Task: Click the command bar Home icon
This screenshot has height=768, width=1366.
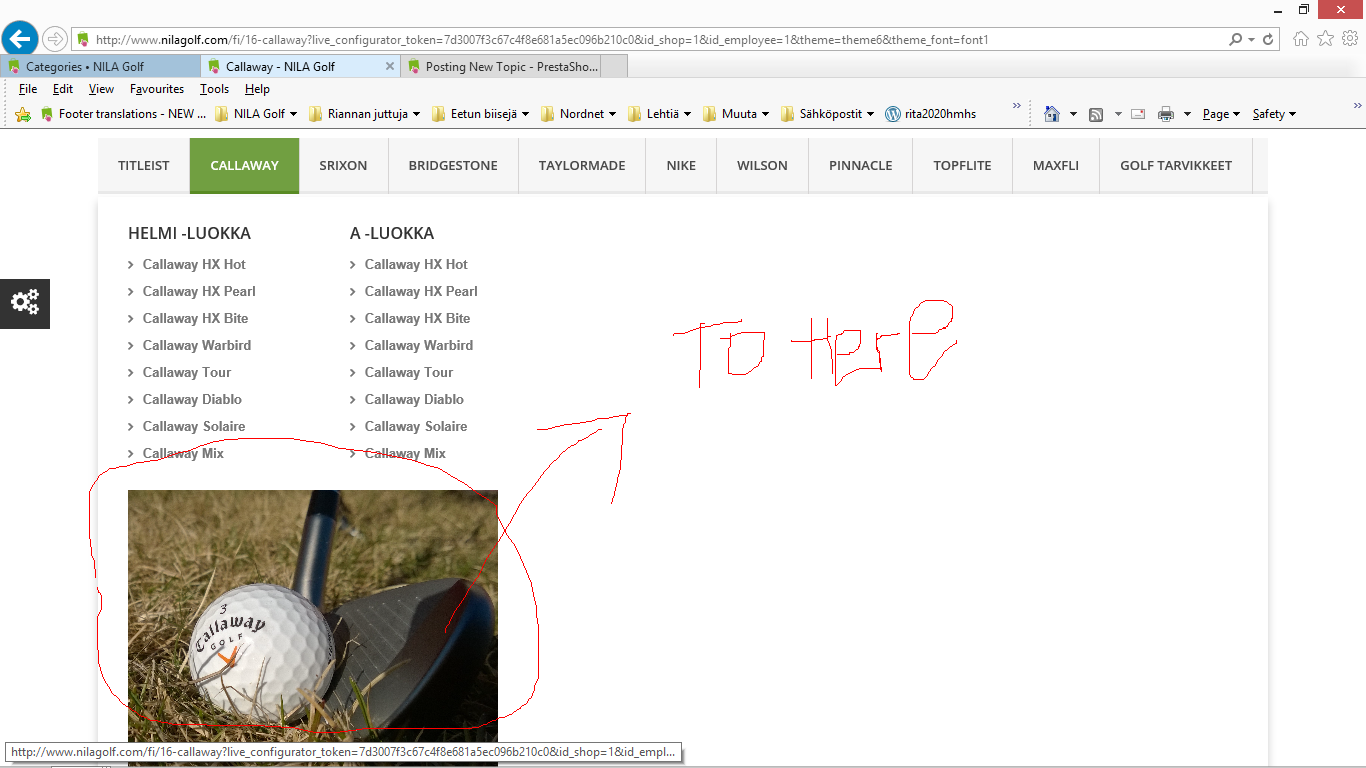Action: point(1052,114)
